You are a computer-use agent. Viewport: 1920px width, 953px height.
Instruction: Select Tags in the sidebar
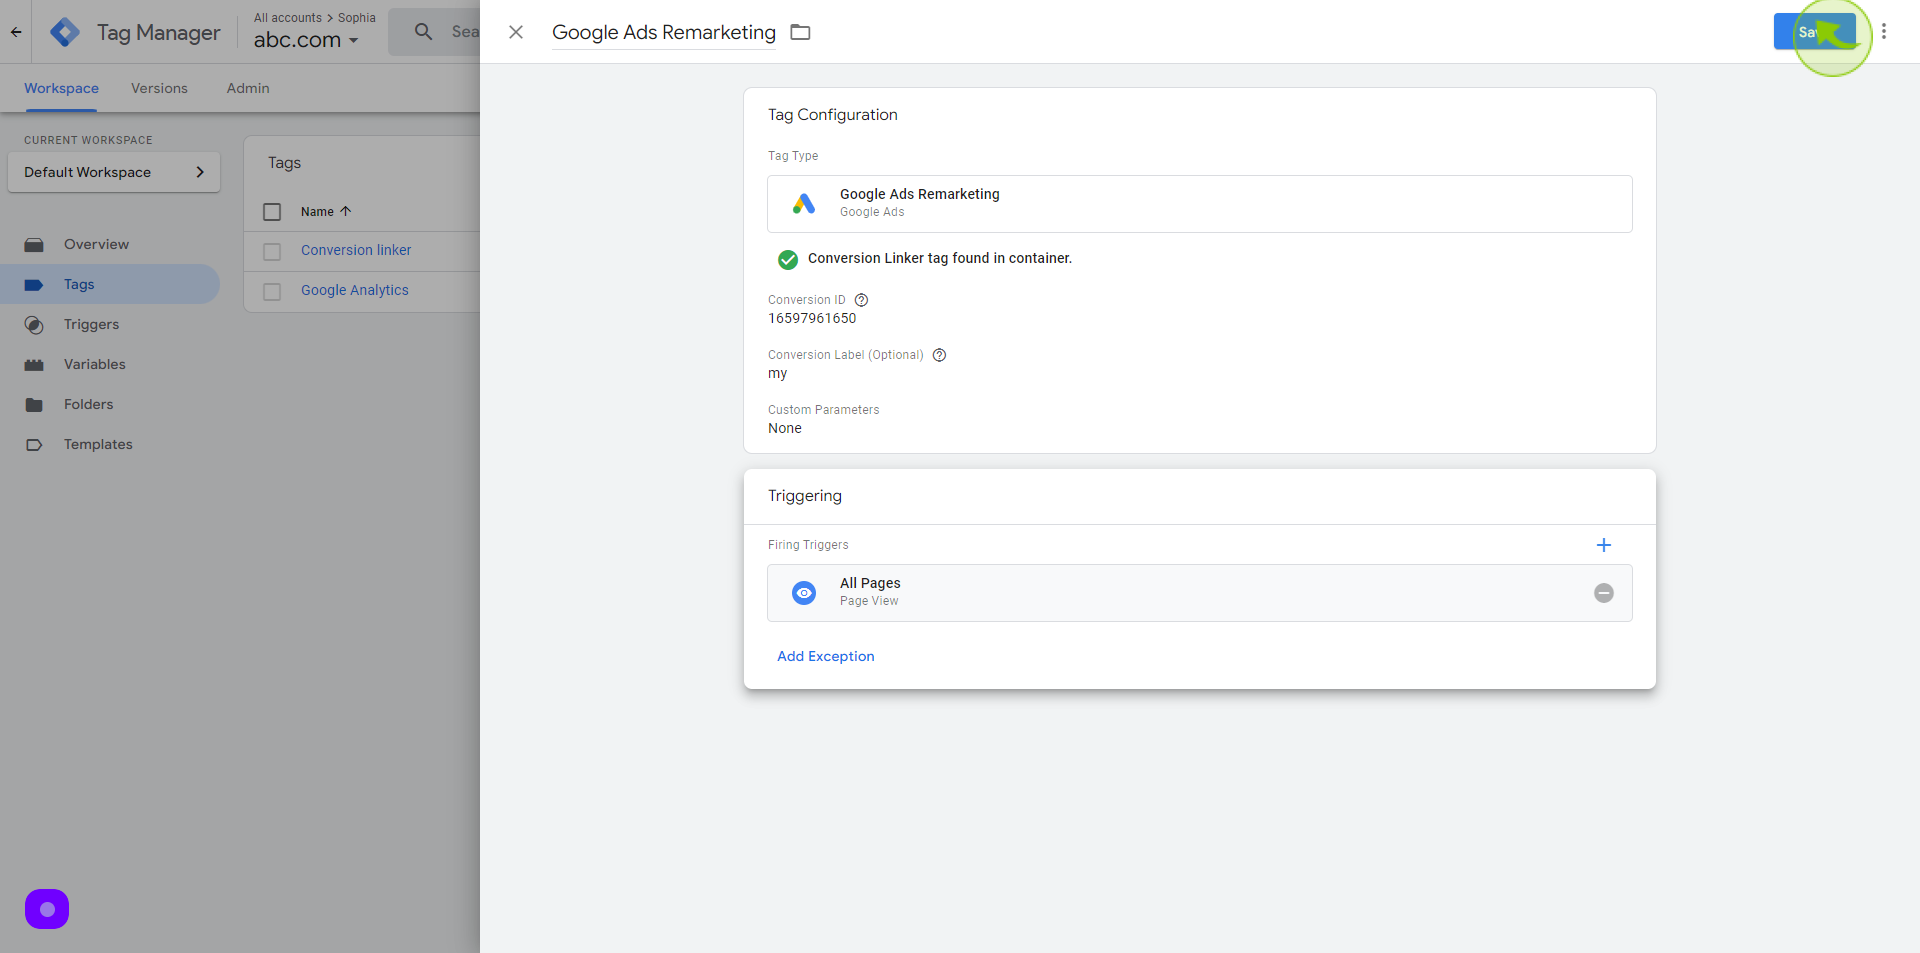click(x=110, y=284)
